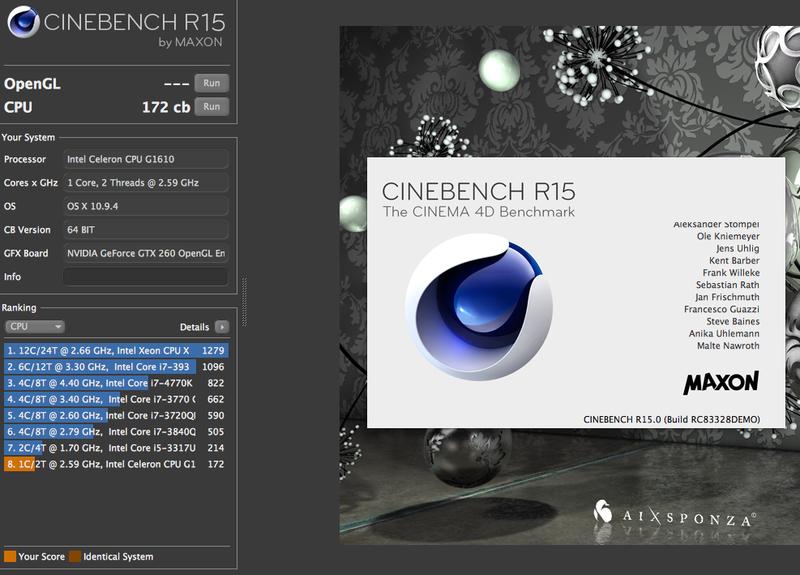The width and height of the screenshot is (800, 575).
Task: Click the panel splitter handle
Action: pos(244,302)
